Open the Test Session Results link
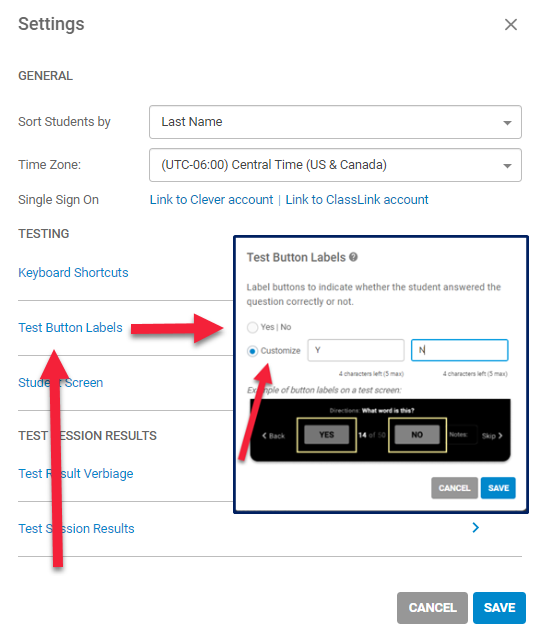Viewport: 539px width, 630px height. pyautogui.click(x=76, y=529)
